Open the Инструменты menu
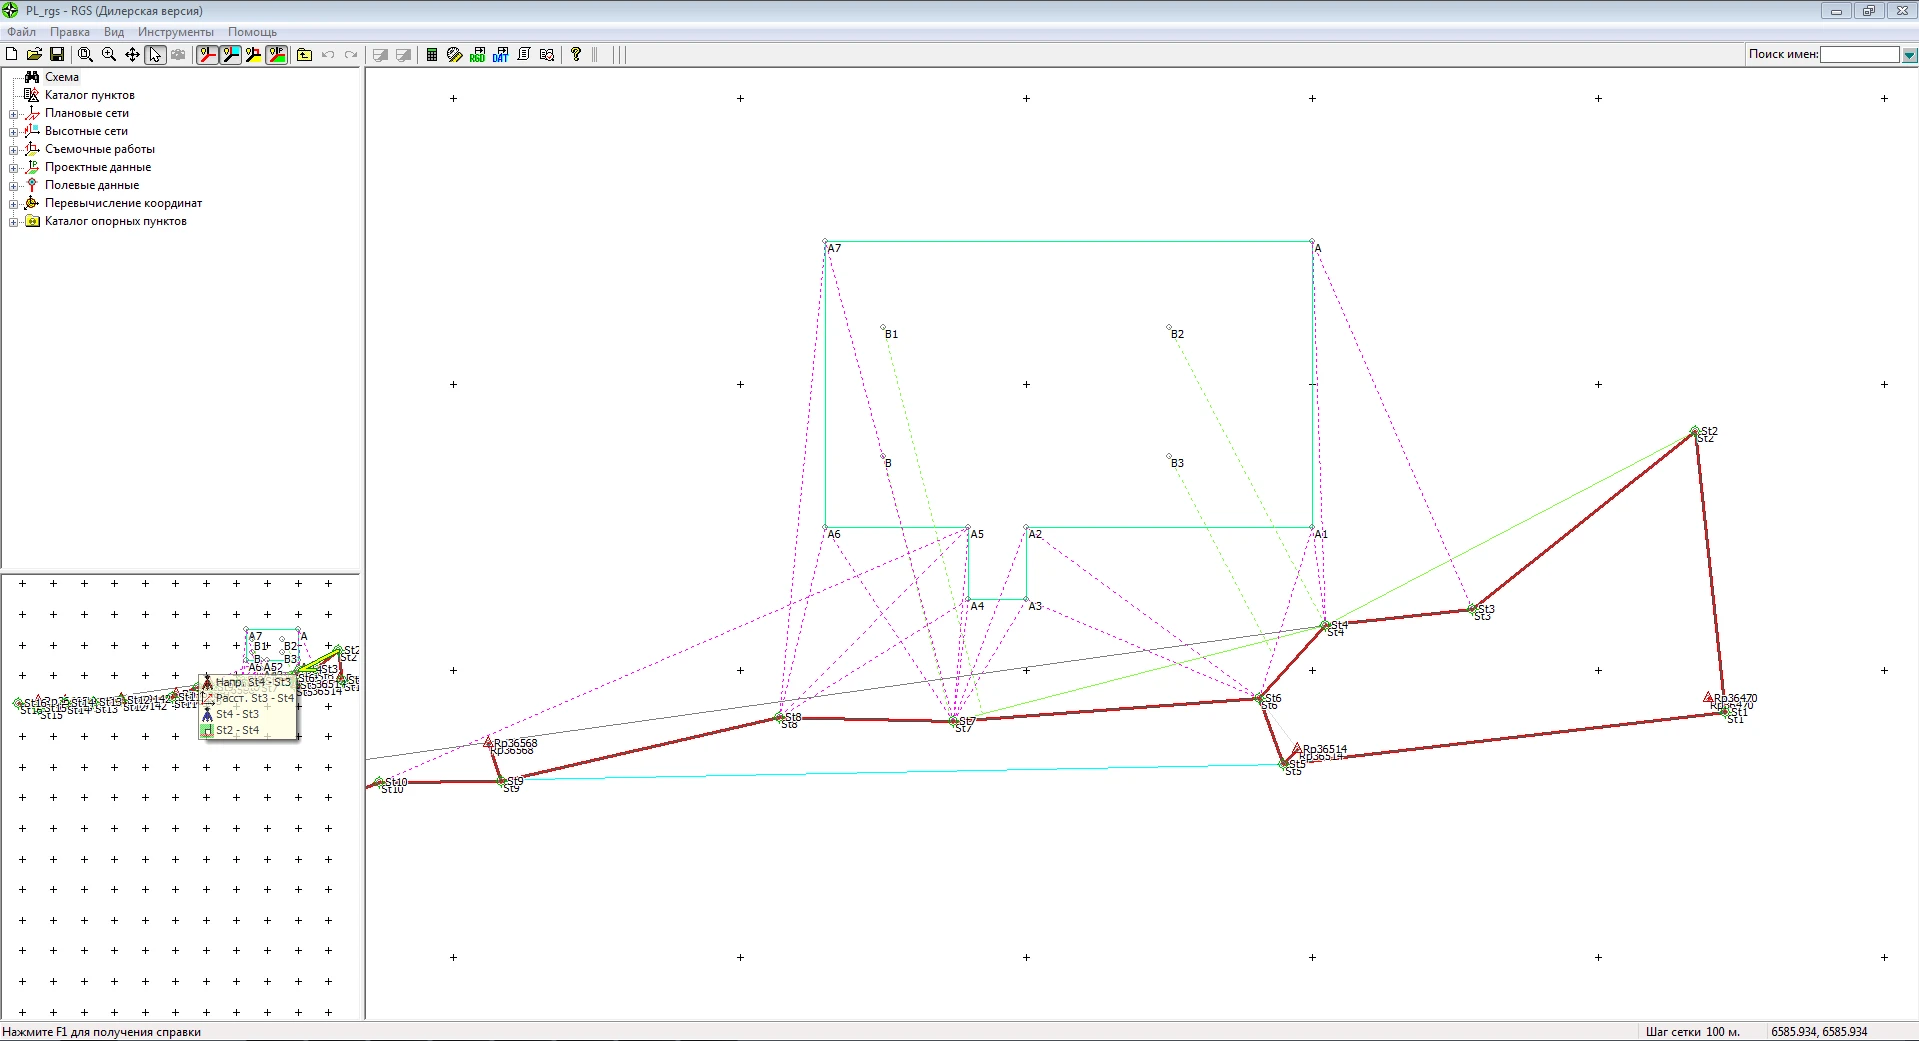1919x1041 pixels. pyautogui.click(x=175, y=32)
